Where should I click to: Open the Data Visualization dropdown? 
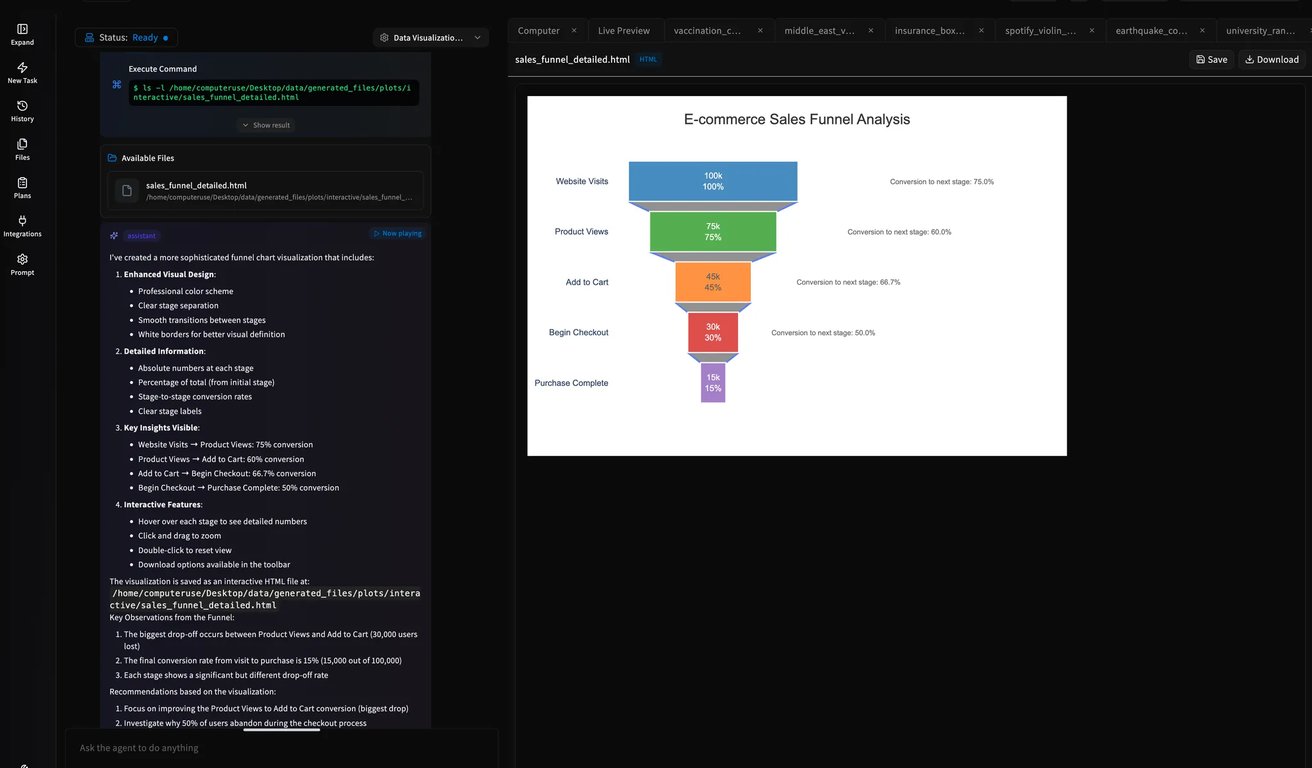click(431, 37)
